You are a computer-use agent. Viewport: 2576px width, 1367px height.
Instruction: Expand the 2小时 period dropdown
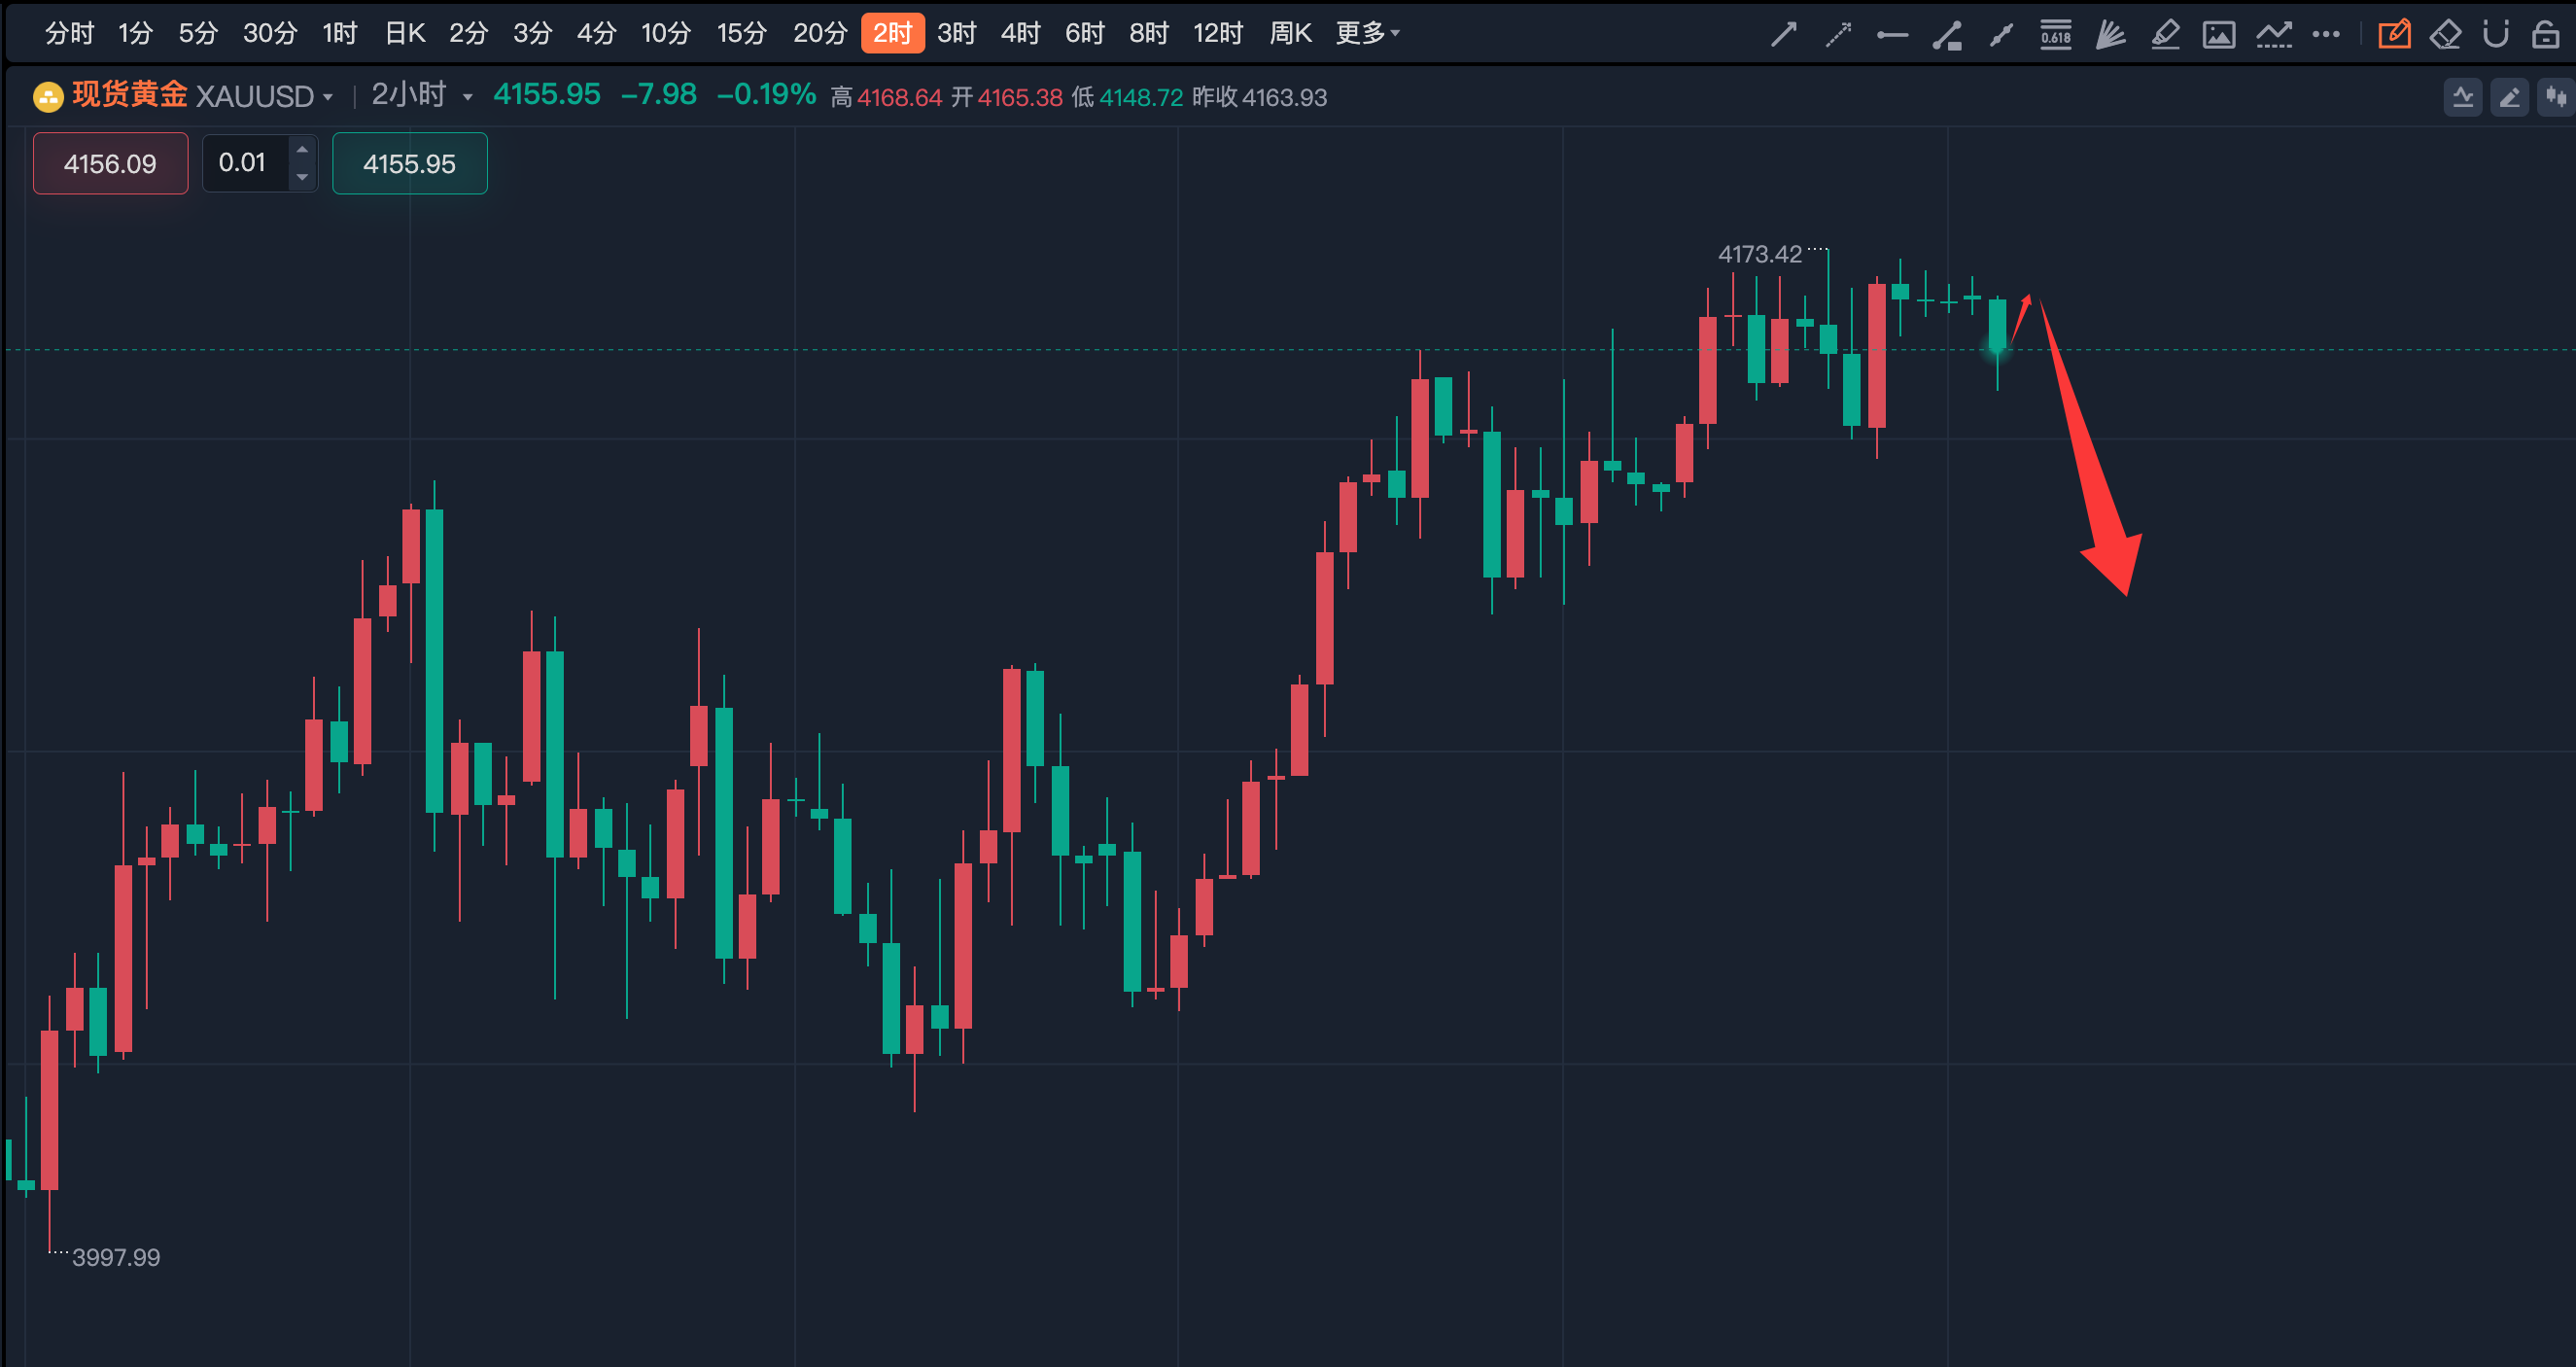[467, 98]
